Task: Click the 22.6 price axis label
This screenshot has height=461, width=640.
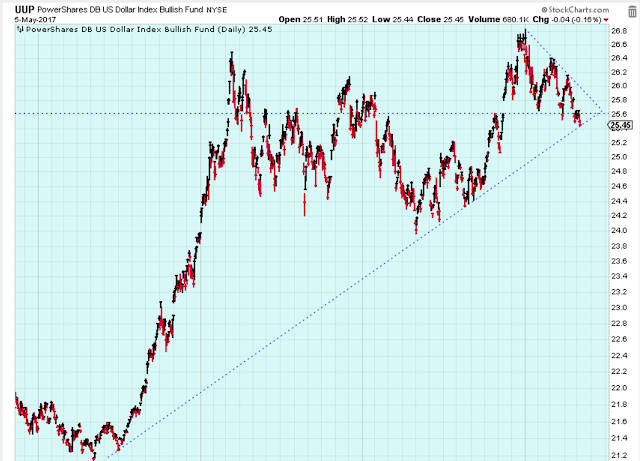Action: [619, 339]
